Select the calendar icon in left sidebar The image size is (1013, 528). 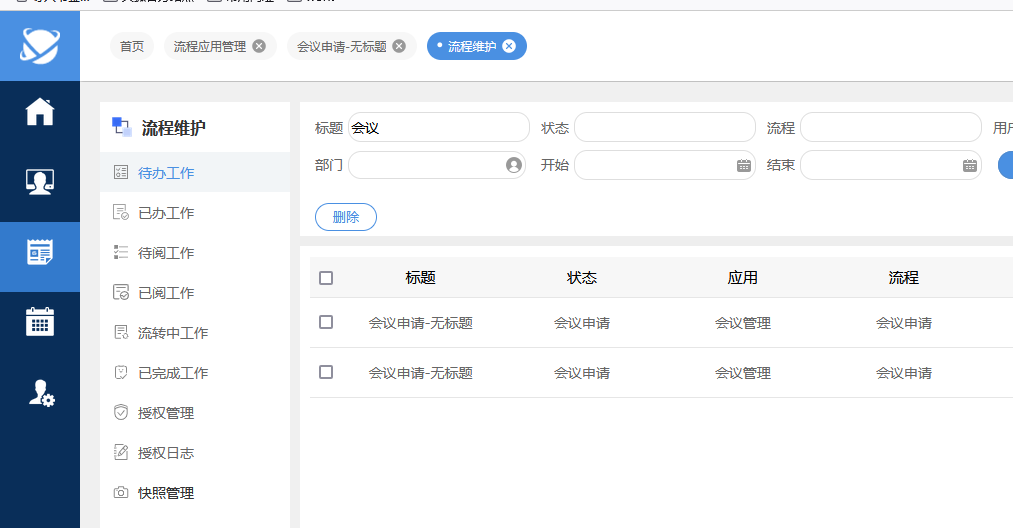pyautogui.click(x=40, y=322)
